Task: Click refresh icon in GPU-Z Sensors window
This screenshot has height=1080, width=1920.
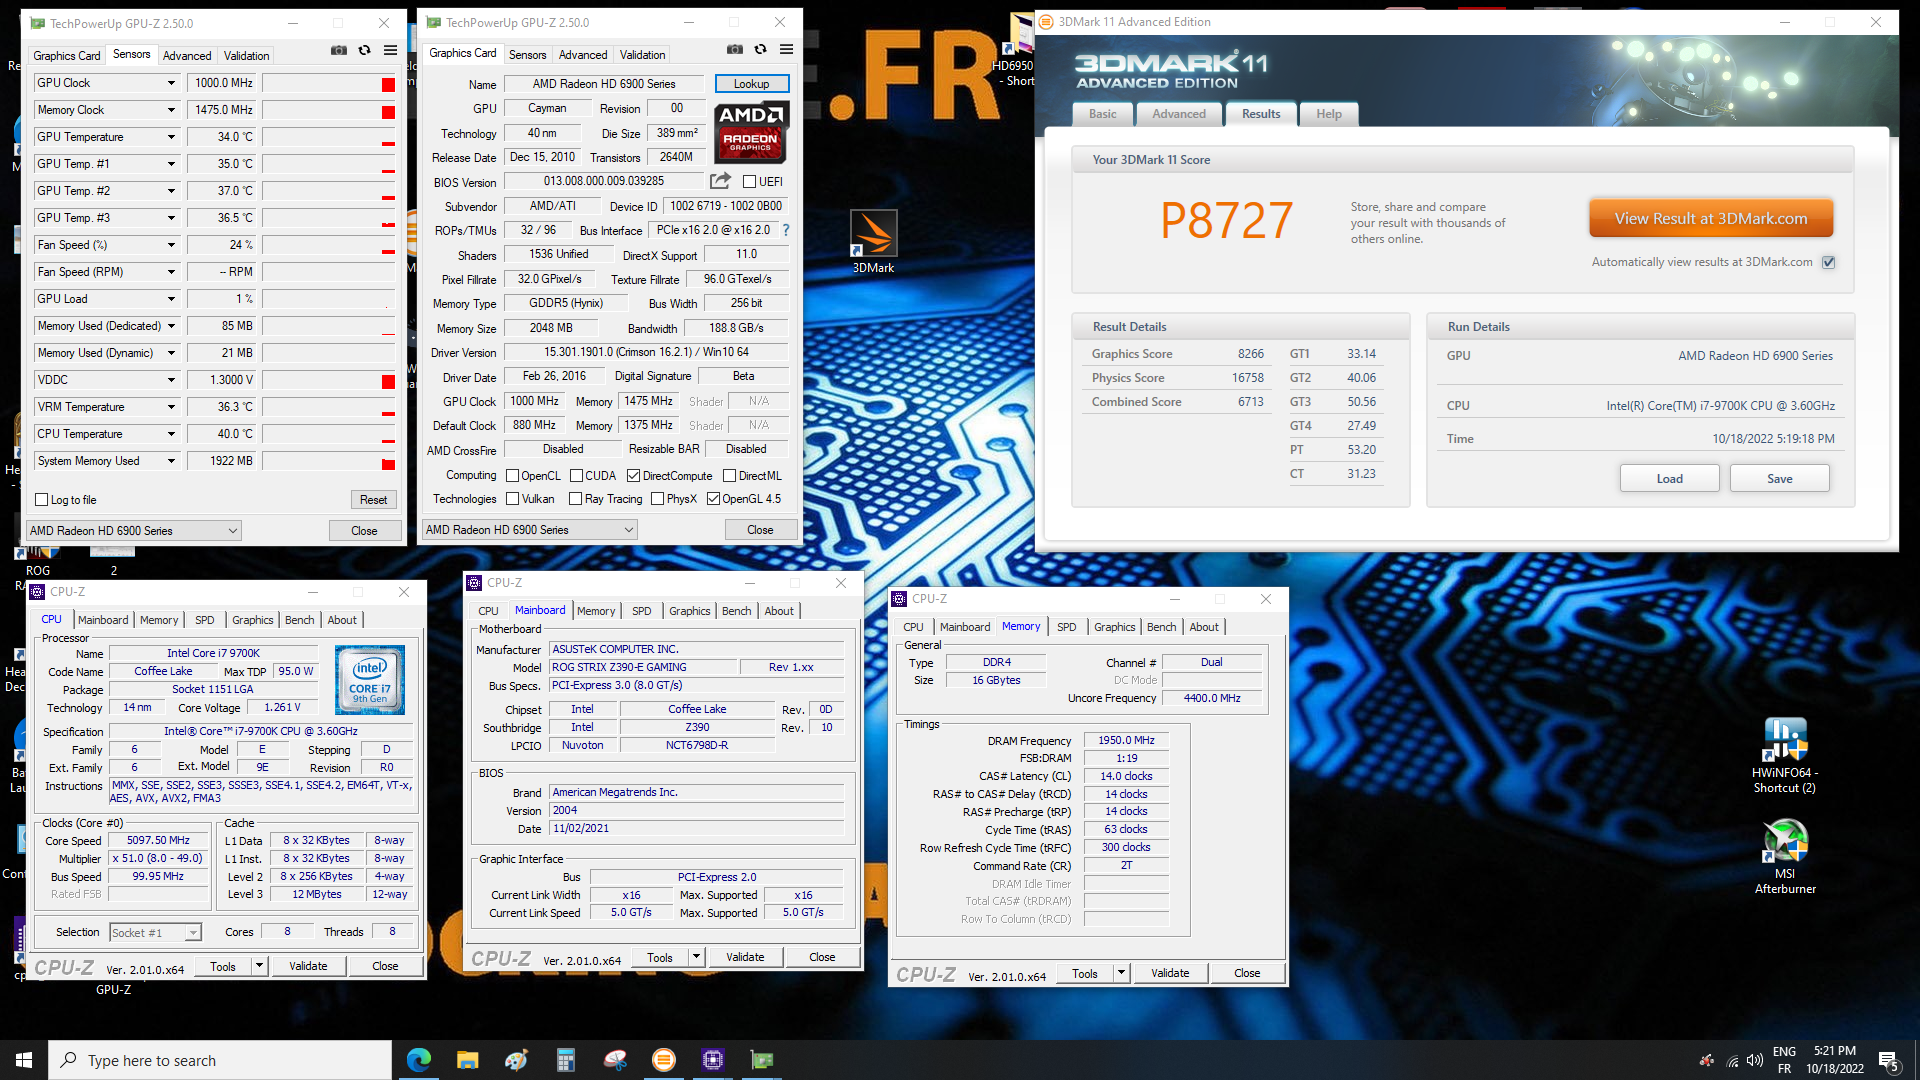Action: coord(365,51)
